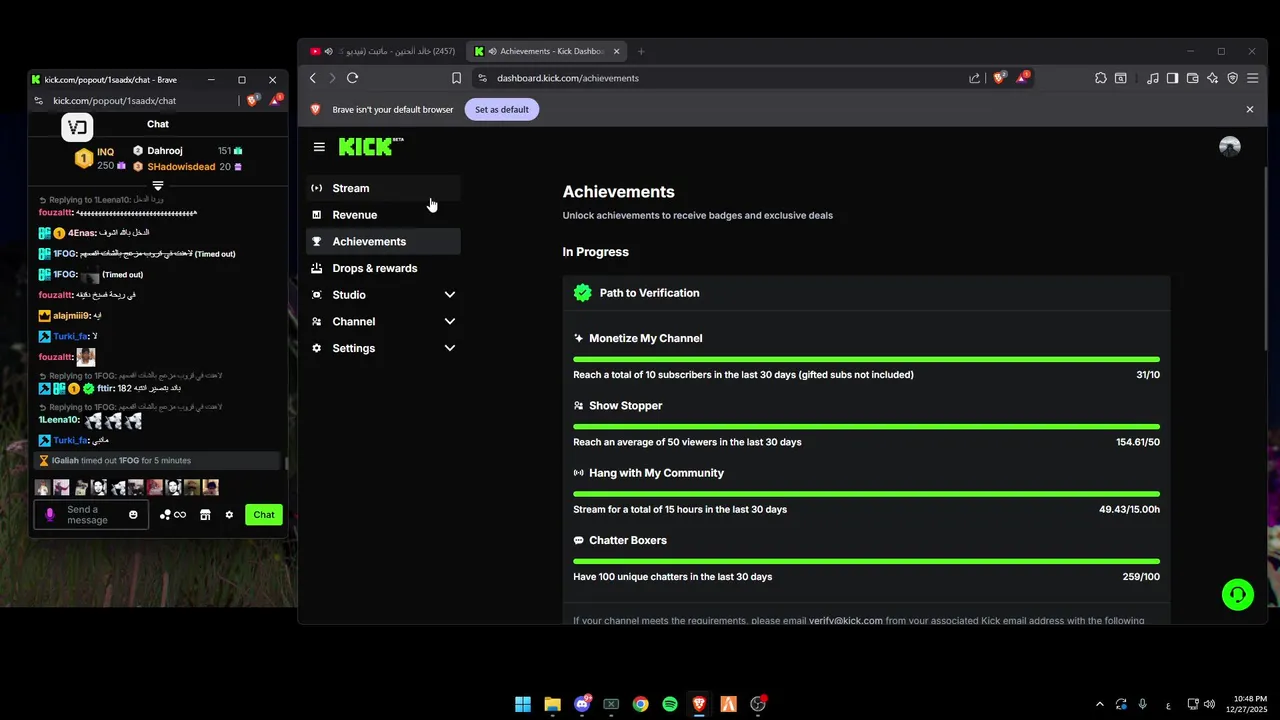Open a new browser tab
The height and width of the screenshot is (720, 1280).
pyautogui.click(x=641, y=51)
